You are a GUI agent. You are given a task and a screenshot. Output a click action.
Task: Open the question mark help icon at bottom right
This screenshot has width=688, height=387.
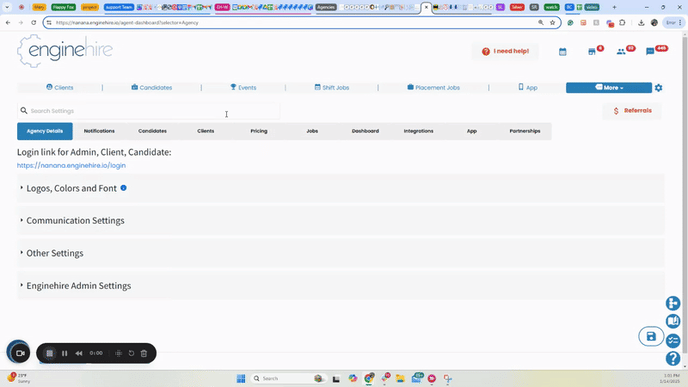pyautogui.click(x=673, y=358)
